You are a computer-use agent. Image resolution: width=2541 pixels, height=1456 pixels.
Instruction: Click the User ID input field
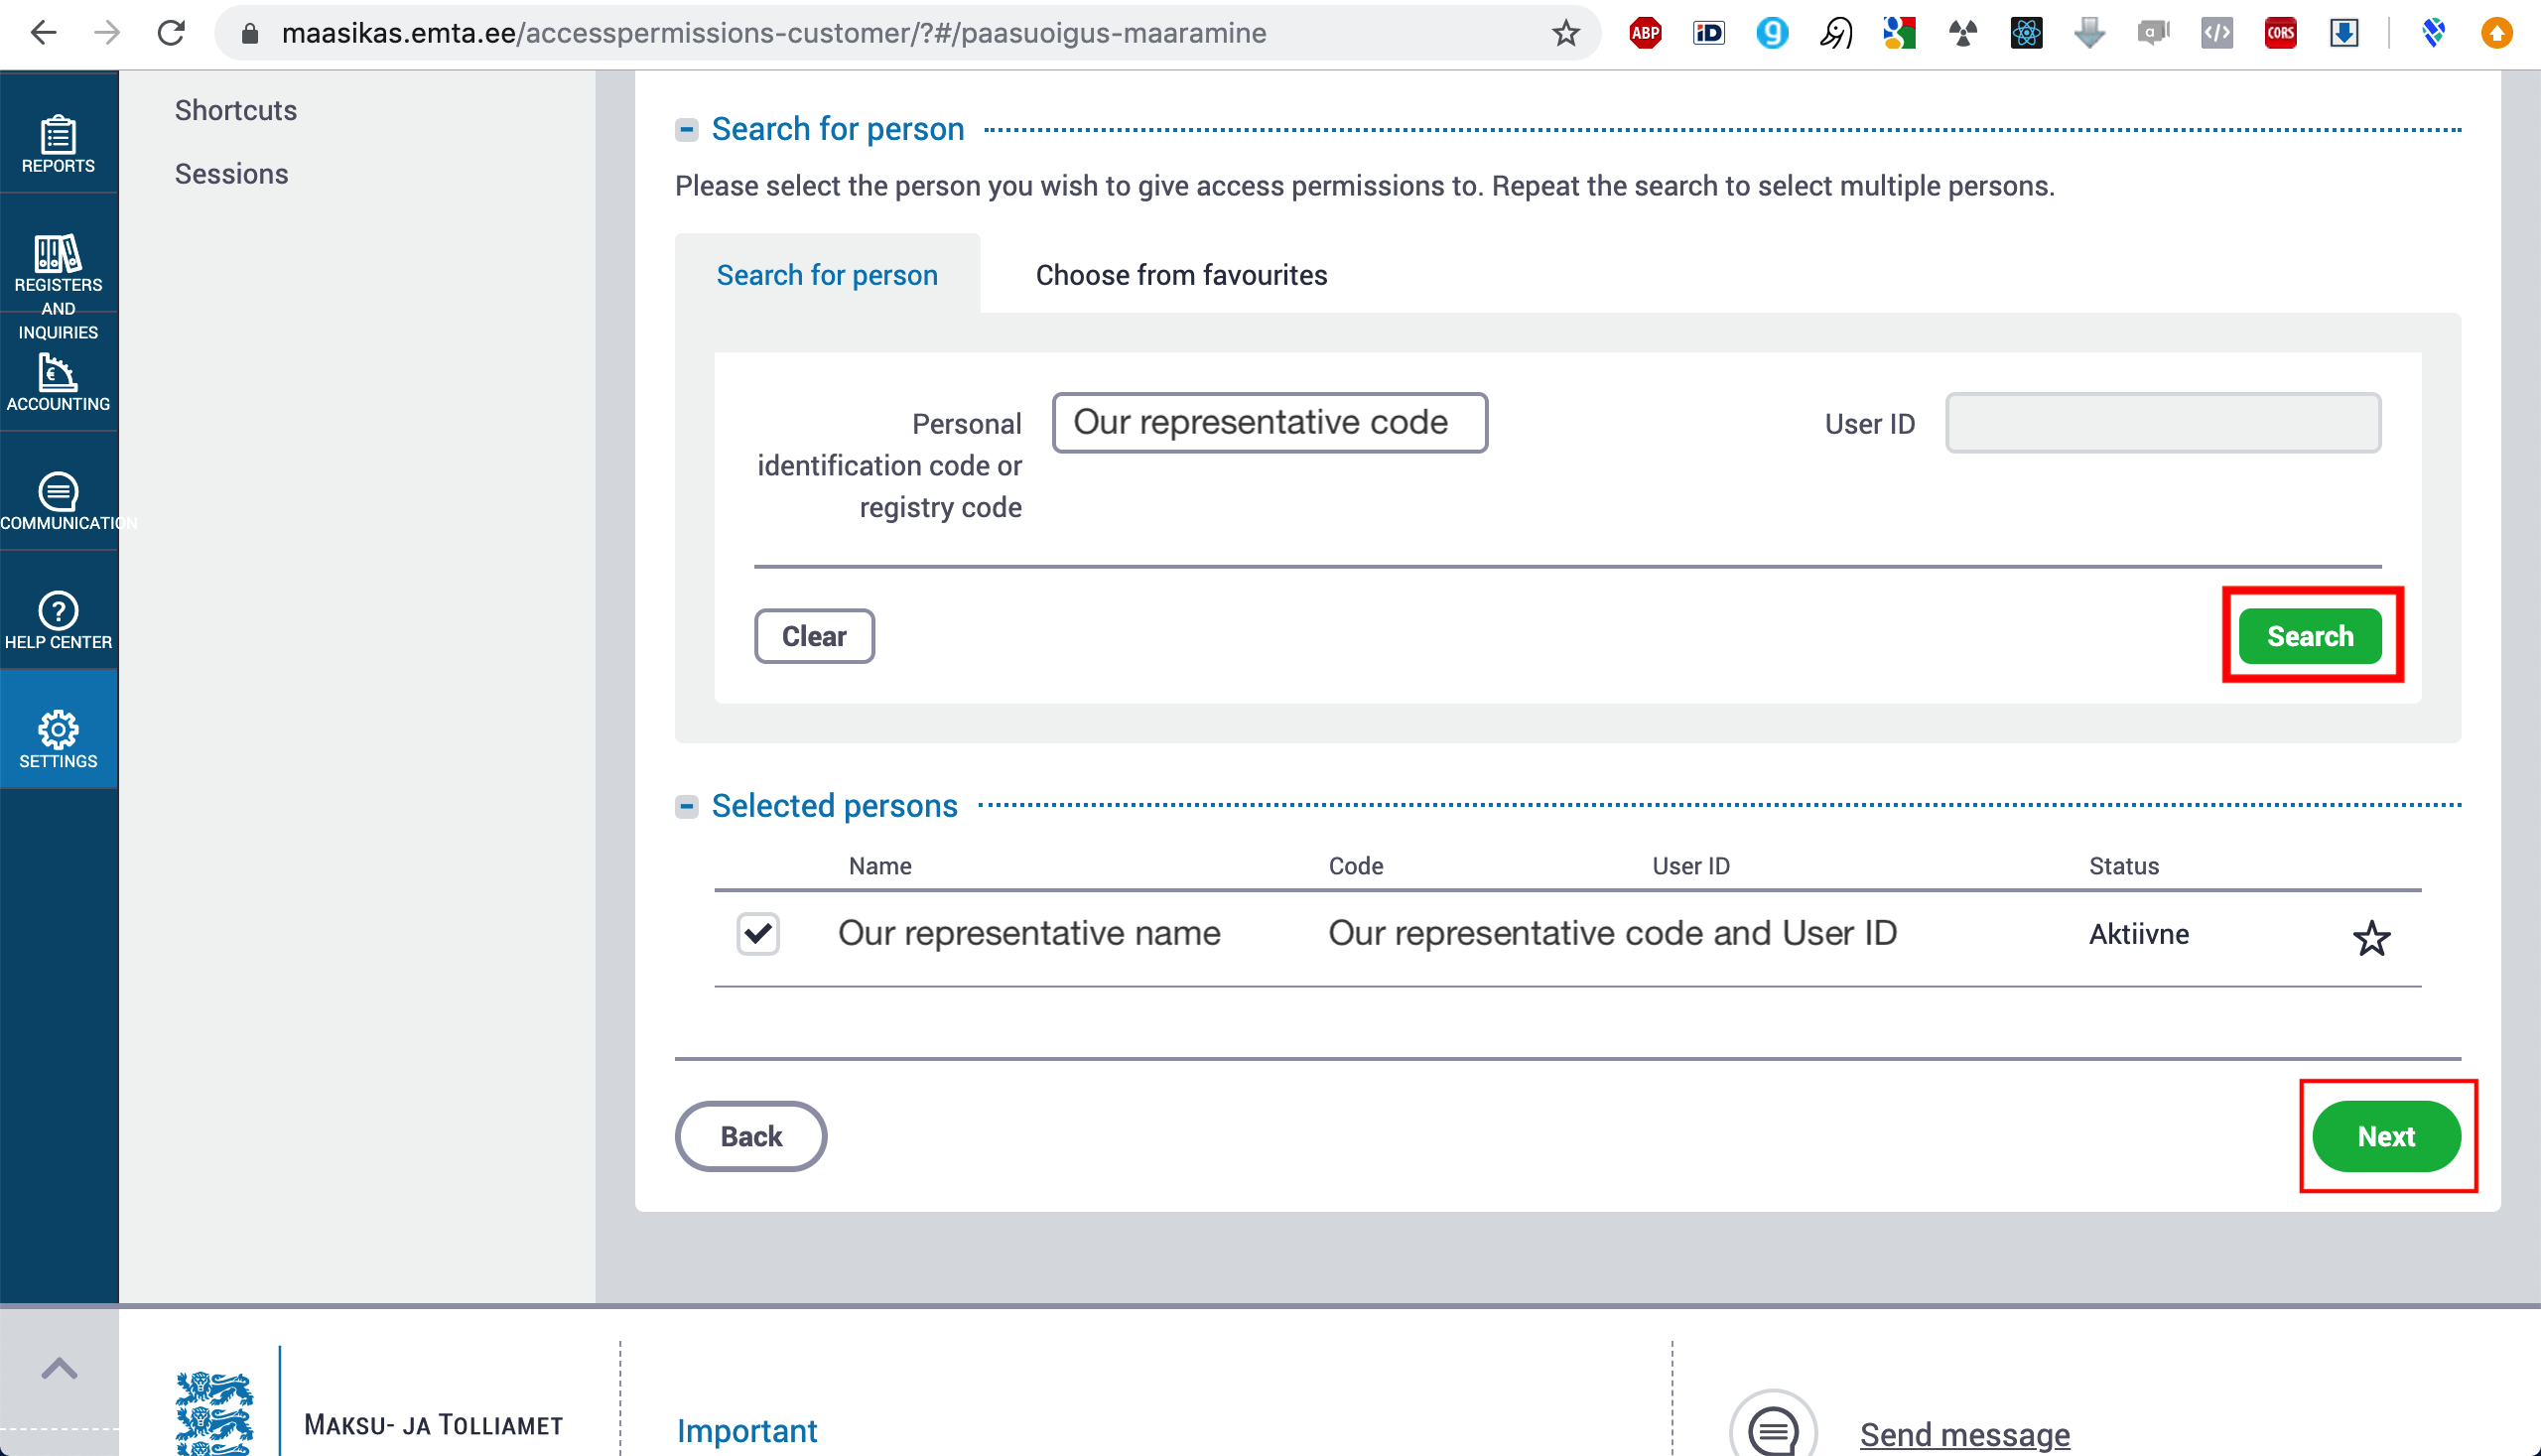[x=2162, y=423]
